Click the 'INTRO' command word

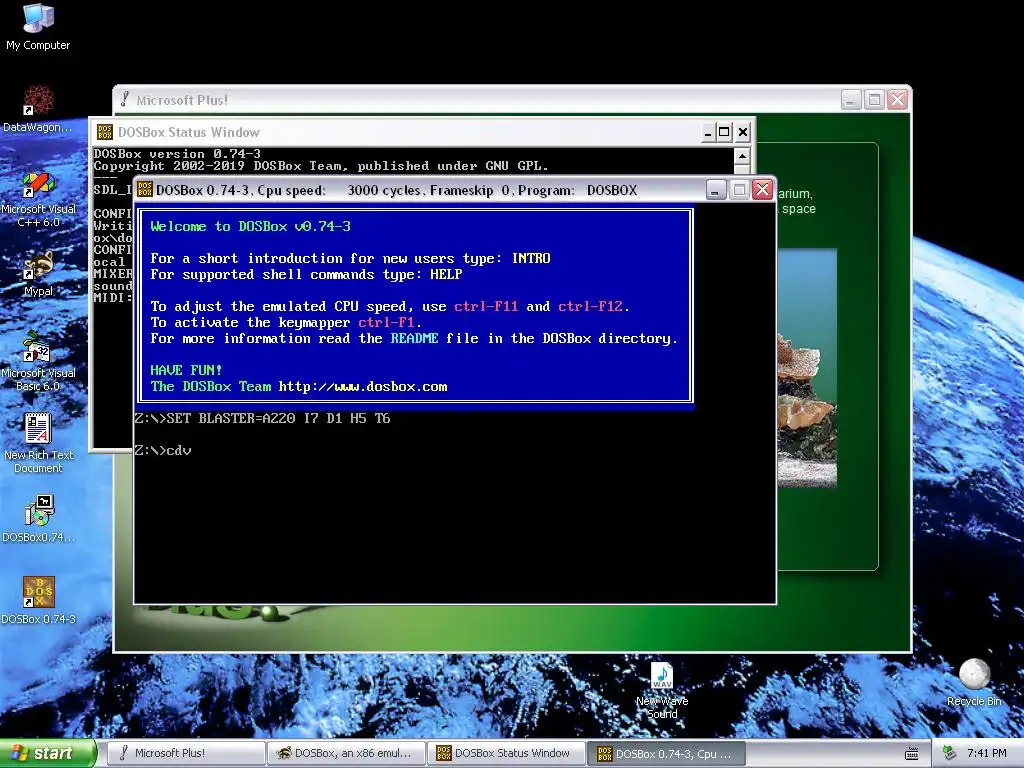[x=531, y=259]
